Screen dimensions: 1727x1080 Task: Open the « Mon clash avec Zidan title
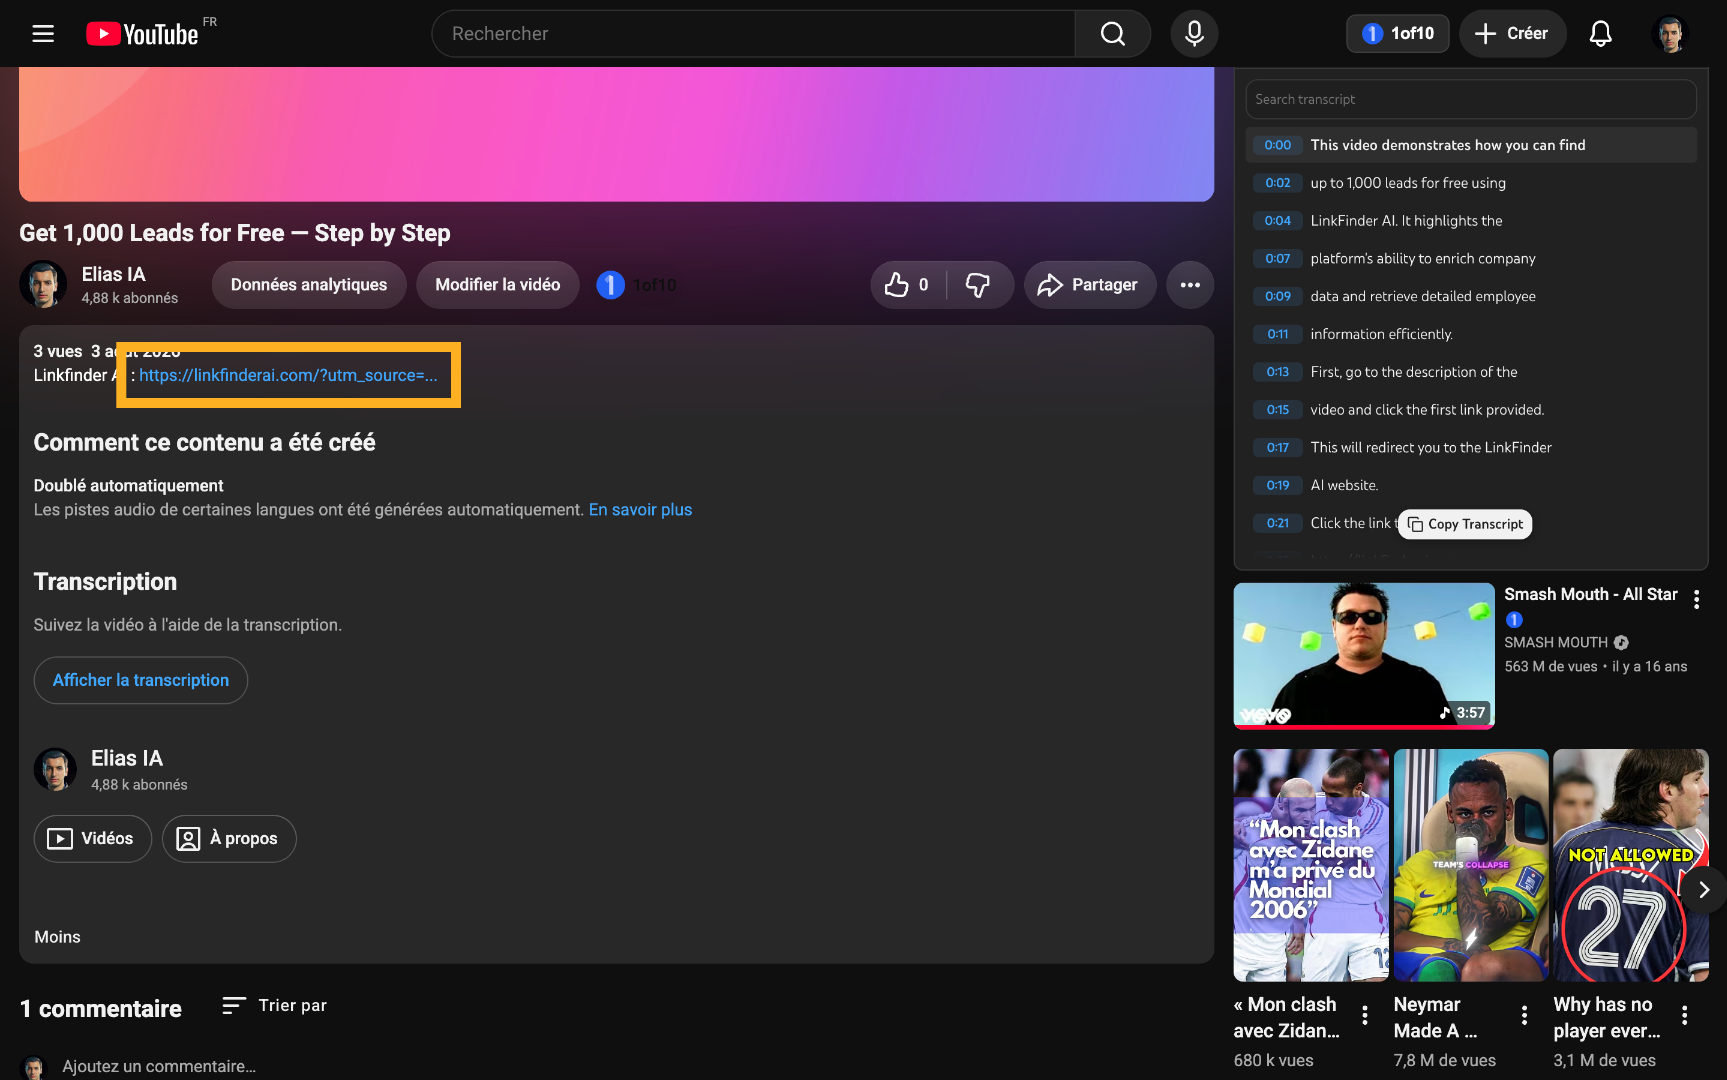tap(1287, 1018)
